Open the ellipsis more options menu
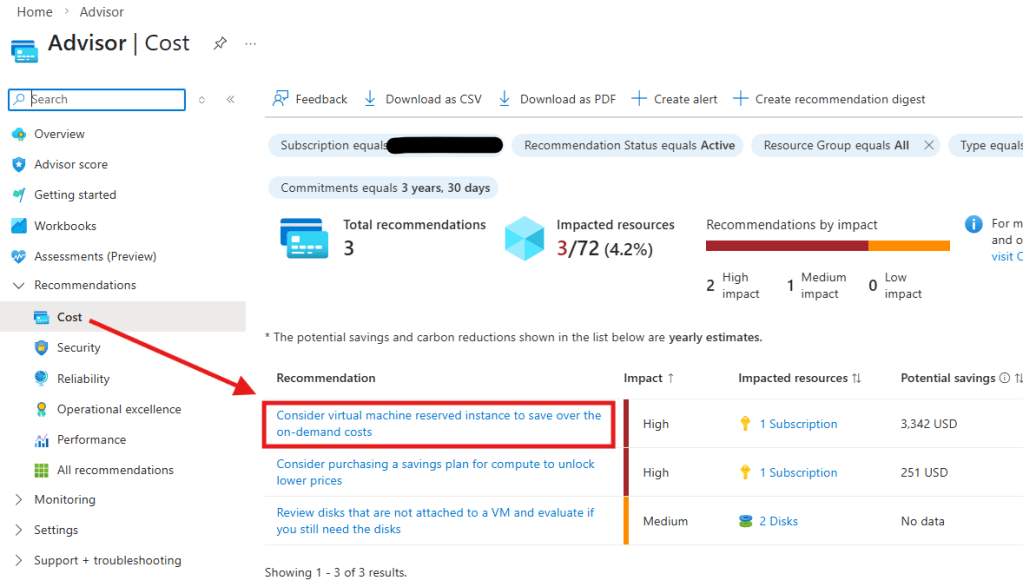The height and width of the screenshot is (587, 1023). tap(250, 43)
